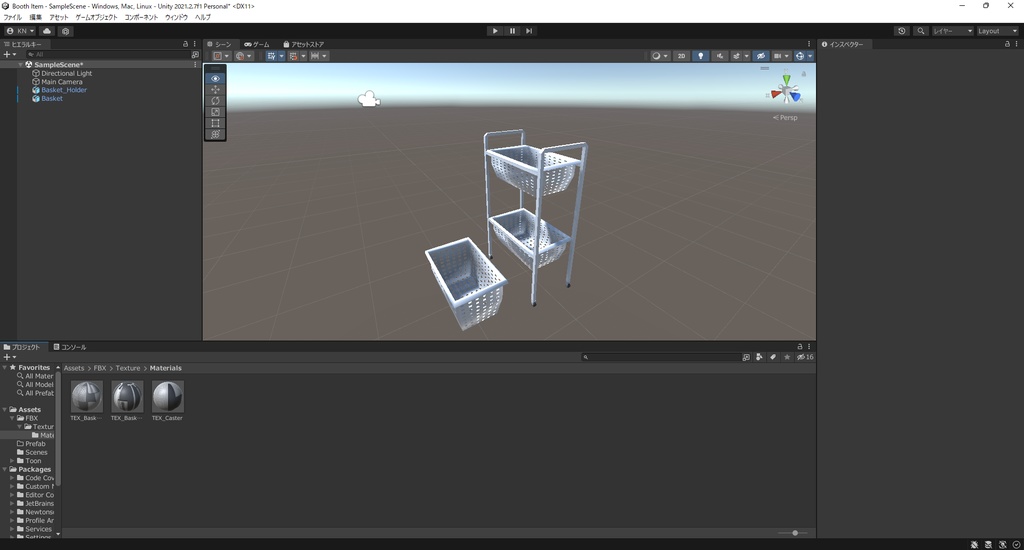This screenshot has height=550, width=1024.
Task: Switch to the コンソール (Console) tab
Action: (70, 347)
